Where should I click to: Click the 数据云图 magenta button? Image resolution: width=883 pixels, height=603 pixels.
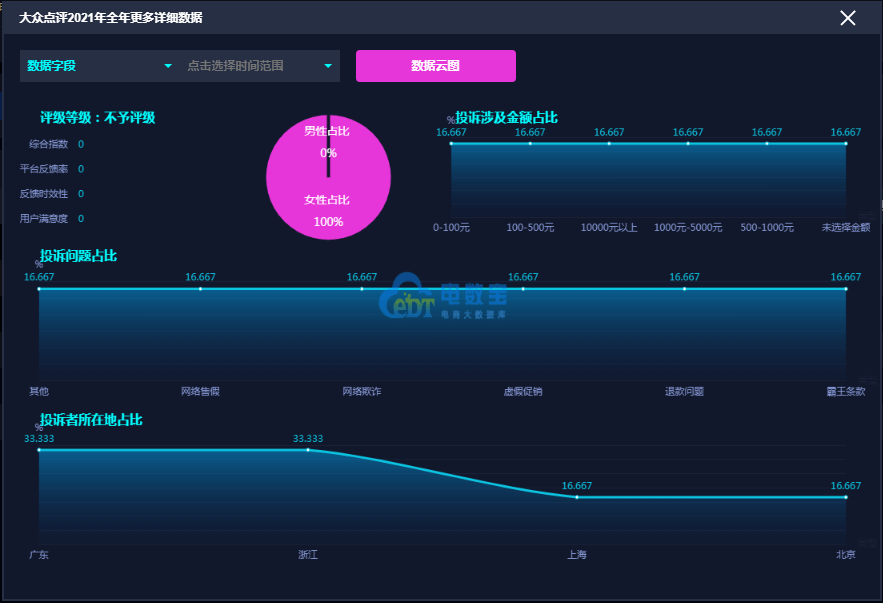[x=435, y=65]
